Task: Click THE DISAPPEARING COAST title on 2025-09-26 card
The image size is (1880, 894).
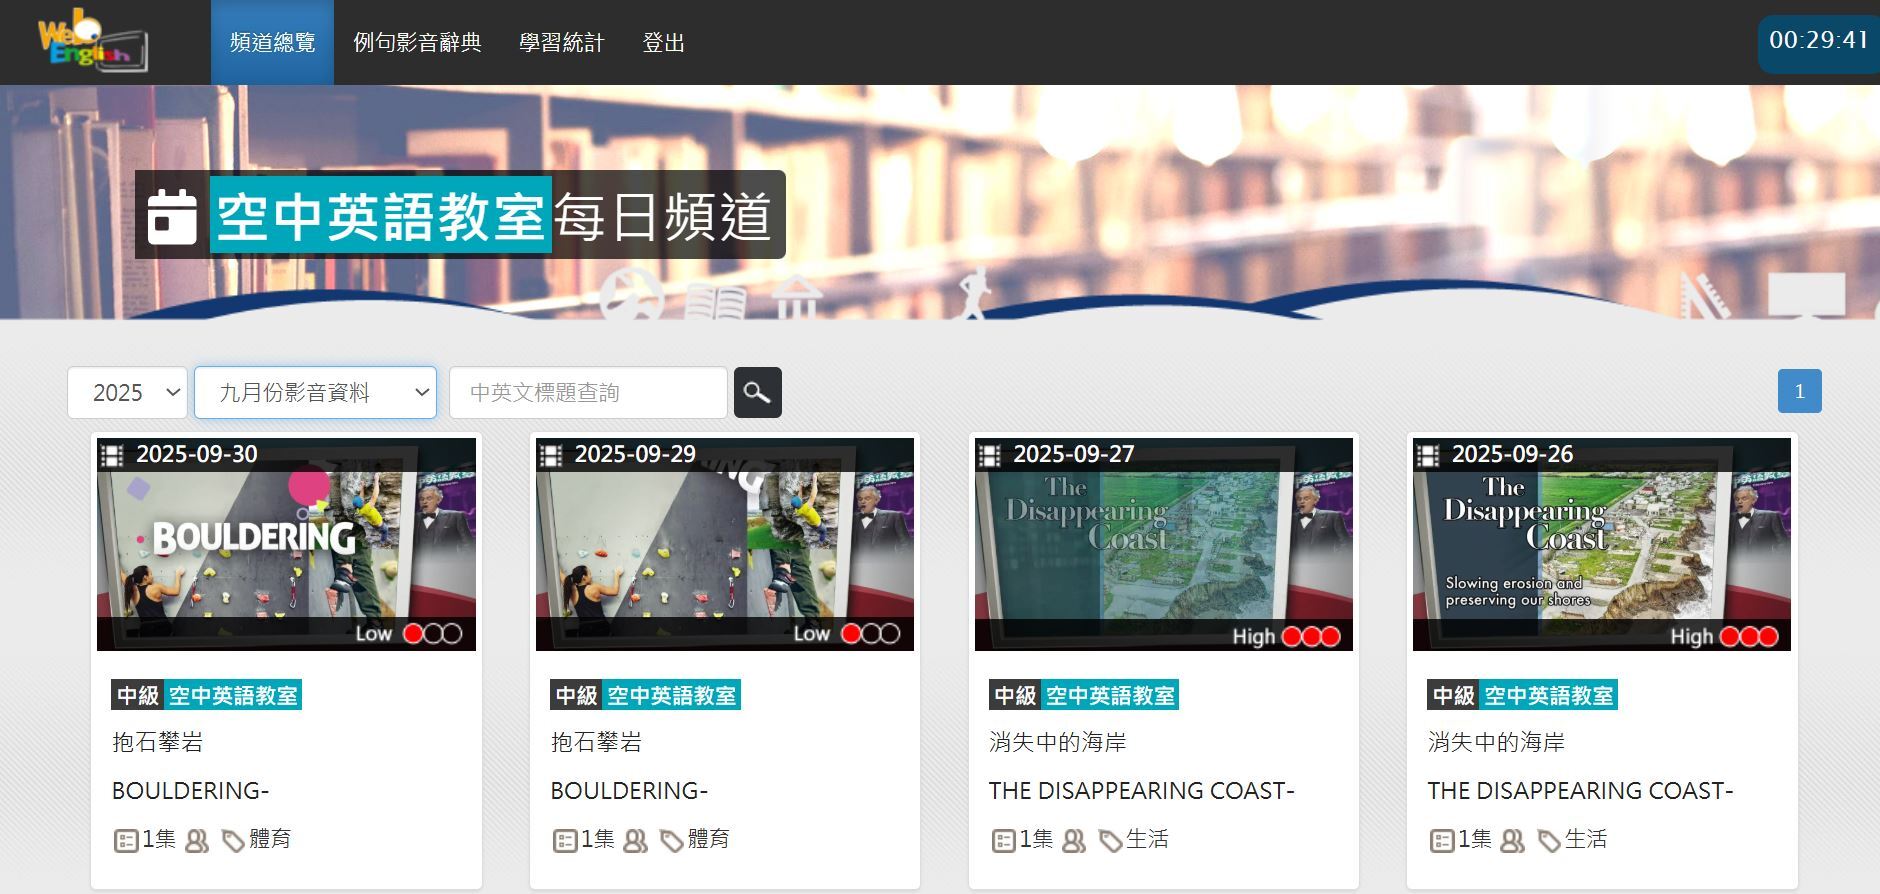Action: [x=1579, y=791]
